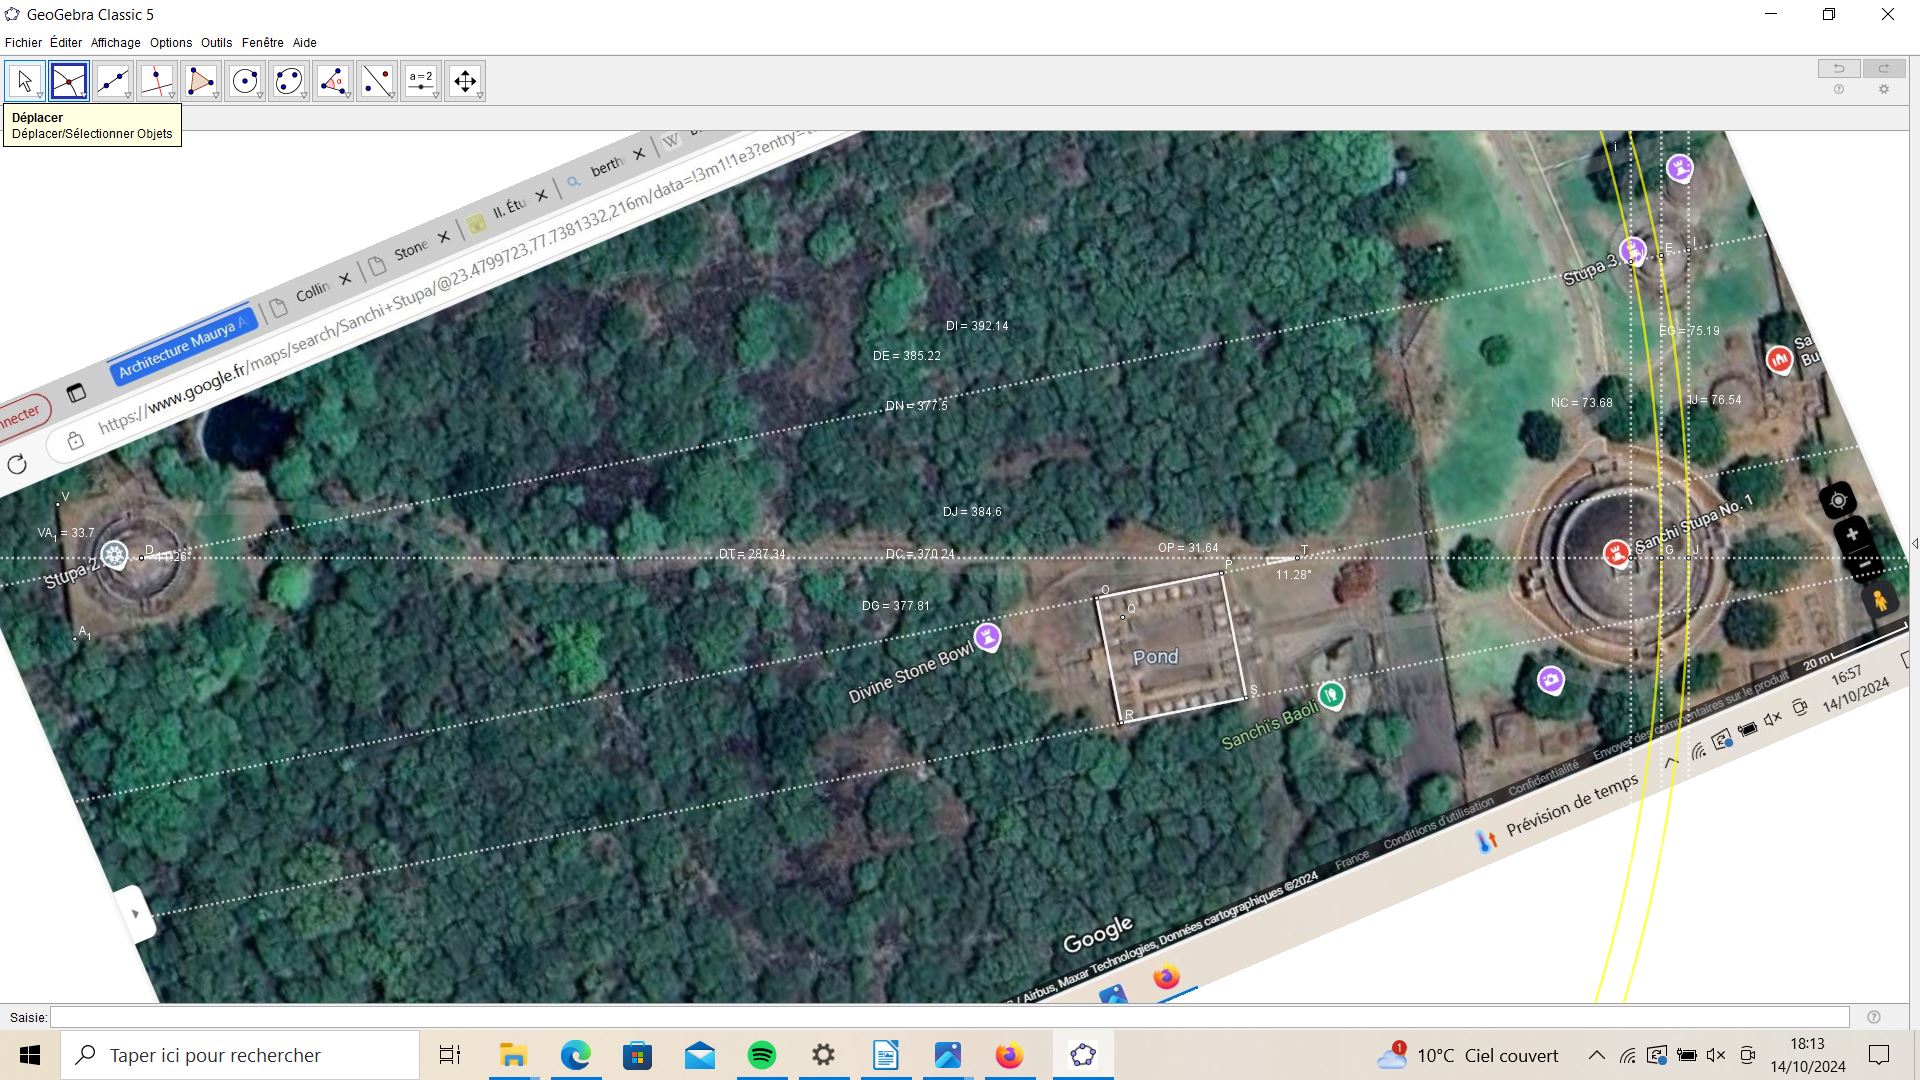Select the Polygon tool

tap(200, 80)
